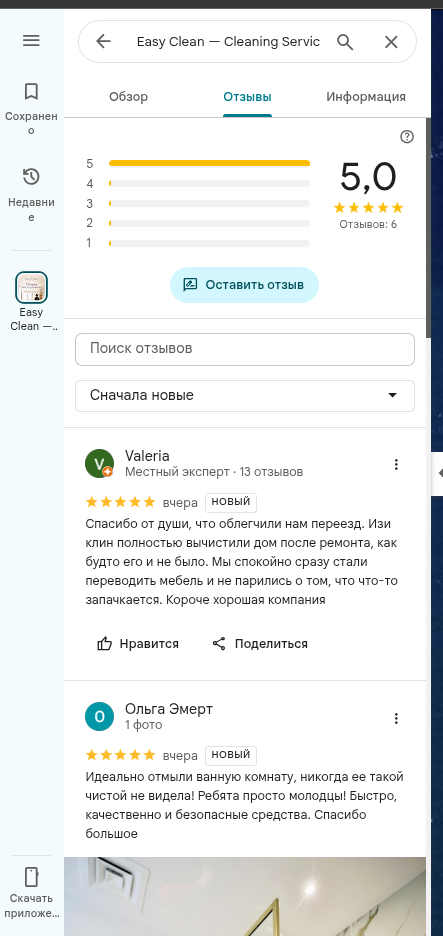Click НОВЫЙ badge on Ольга's review

pos(231,756)
